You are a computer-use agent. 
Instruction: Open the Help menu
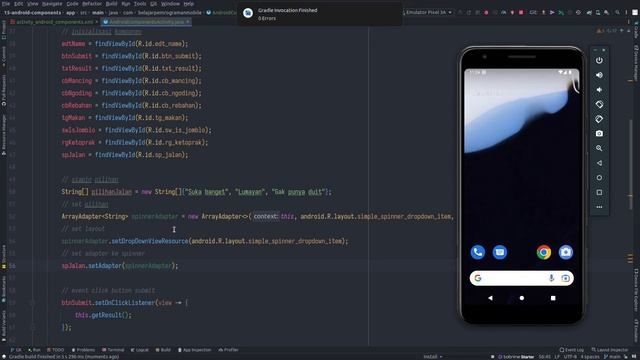point(189,4)
